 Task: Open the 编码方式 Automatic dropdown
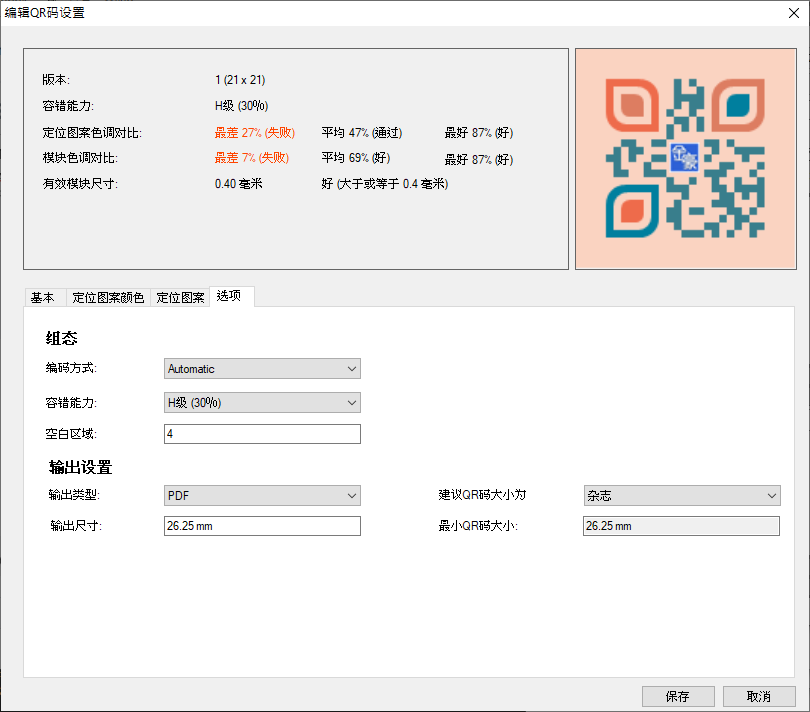262,369
